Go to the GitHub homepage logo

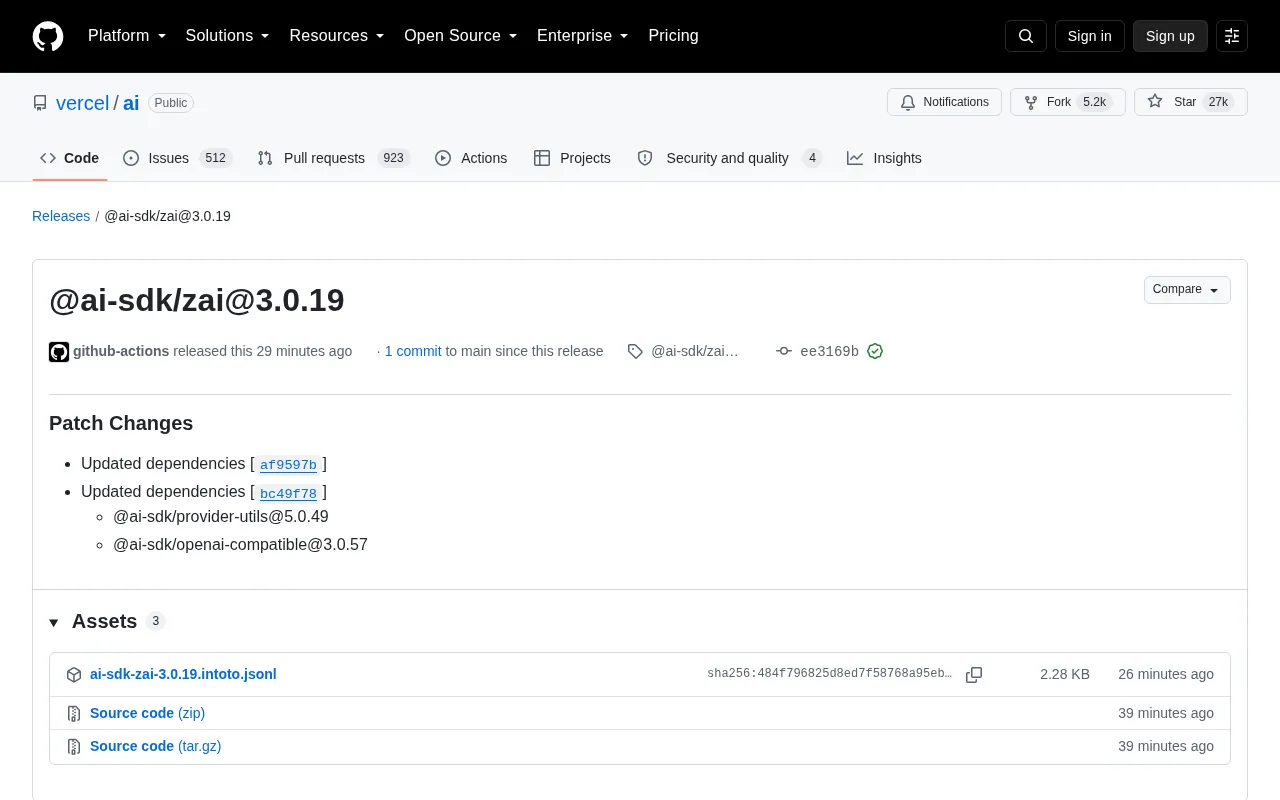[x=48, y=36]
